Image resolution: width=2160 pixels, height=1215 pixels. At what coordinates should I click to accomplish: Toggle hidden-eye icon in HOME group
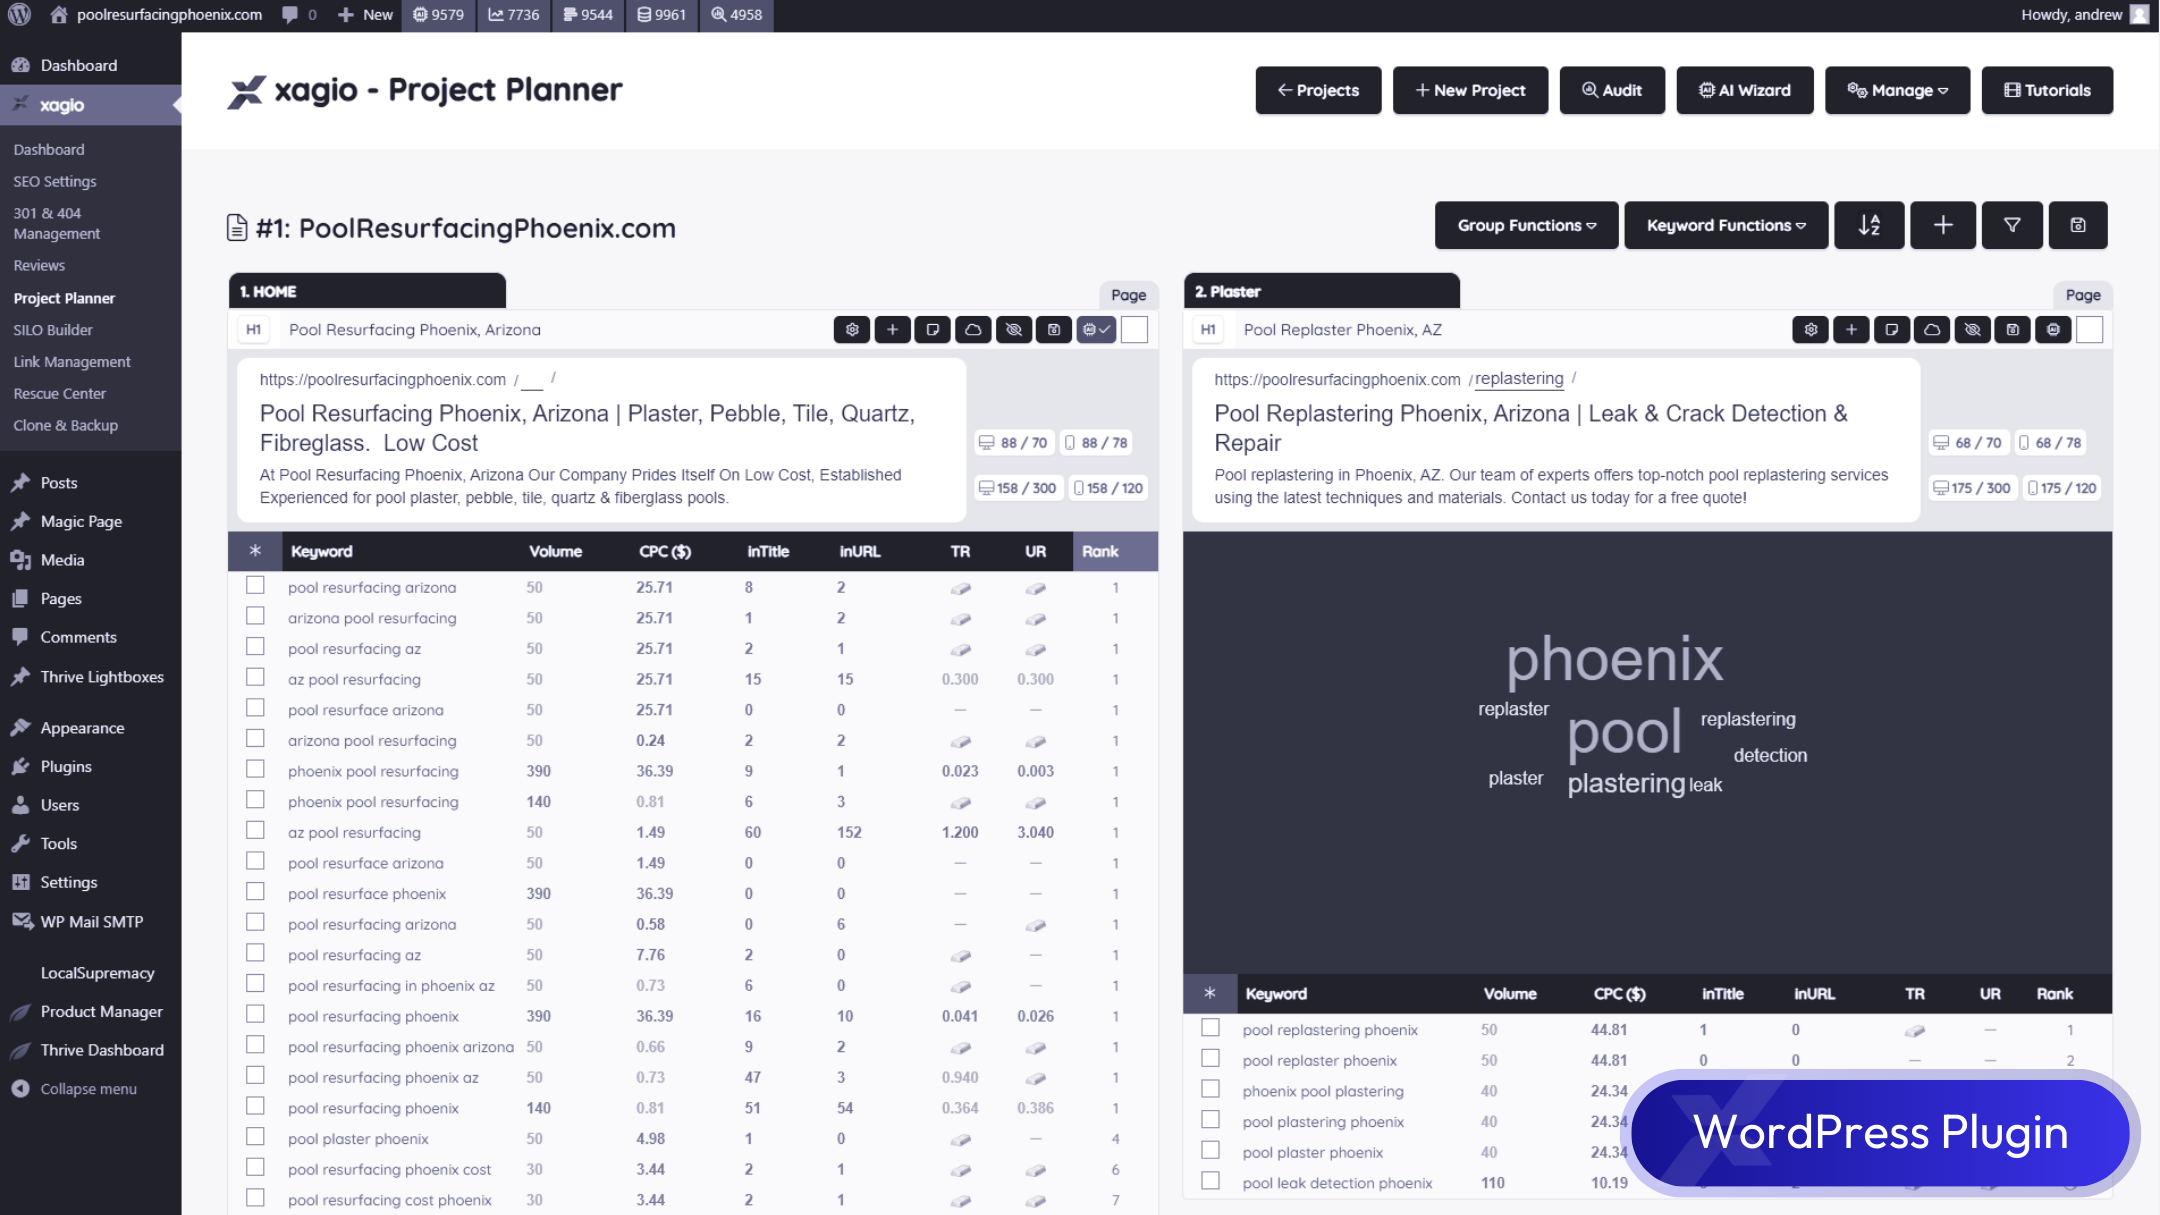1013,330
